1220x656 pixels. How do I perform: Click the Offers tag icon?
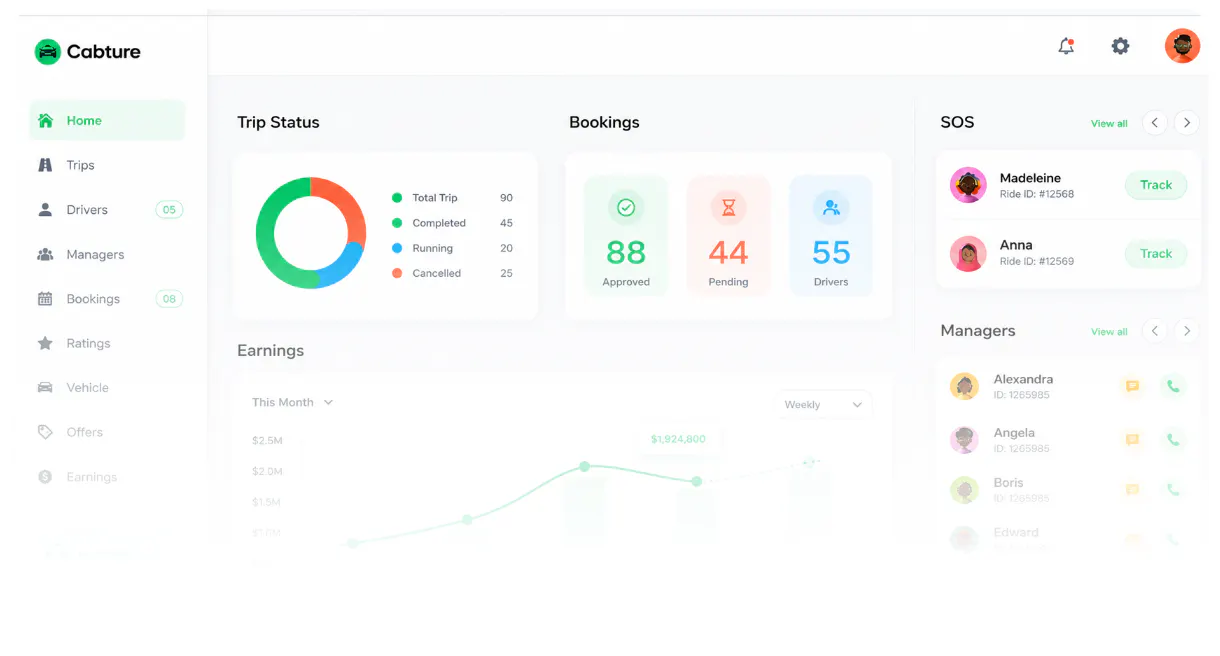[45, 432]
